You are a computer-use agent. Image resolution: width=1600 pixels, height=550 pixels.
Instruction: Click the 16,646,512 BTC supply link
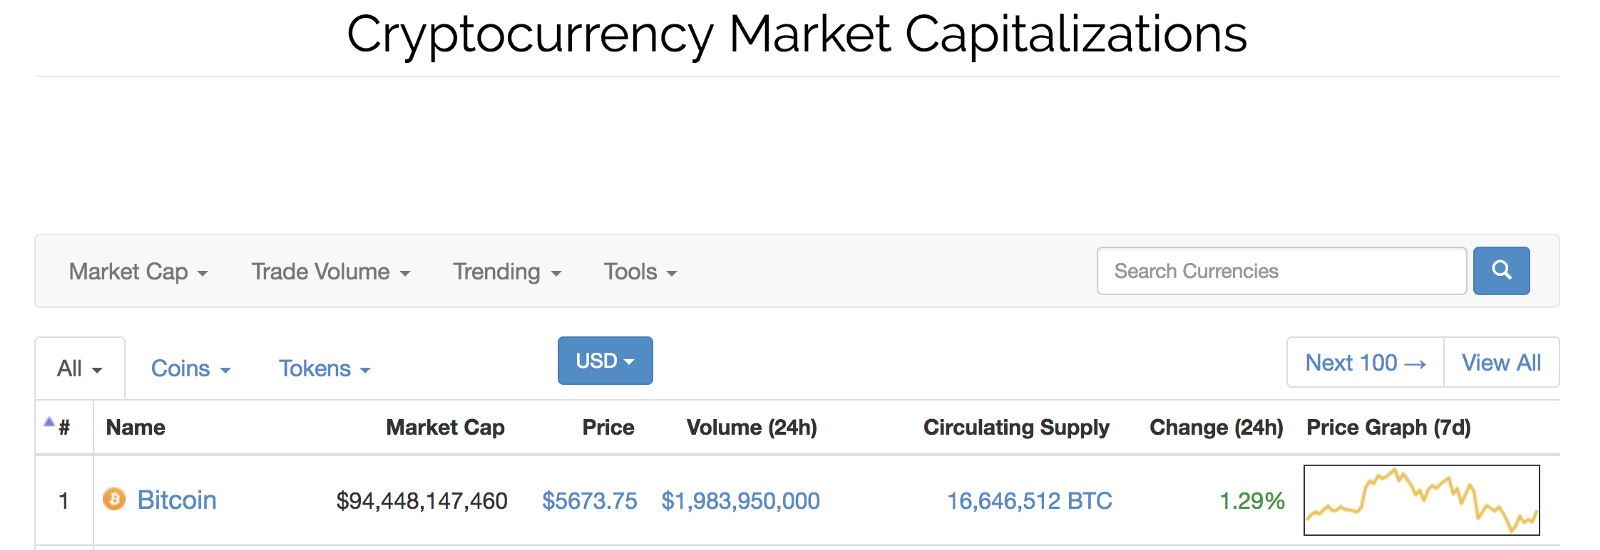1029,501
